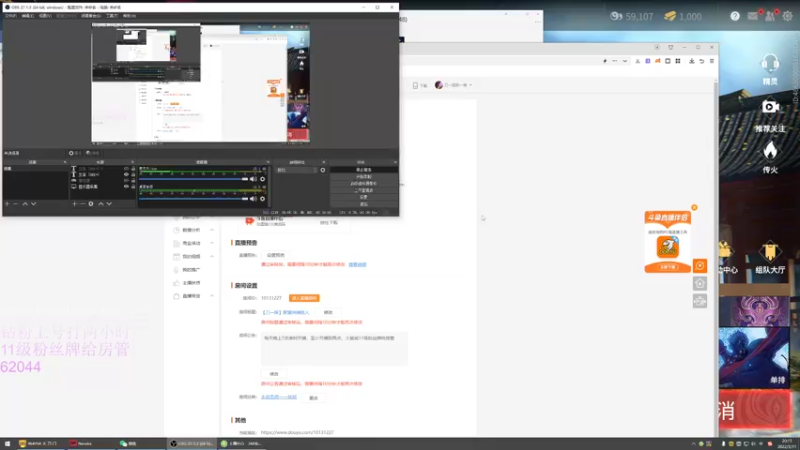The image size is (800, 450).
Task: Toggle lock on the second text source
Action: pyautogui.click(x=133, y=174)
